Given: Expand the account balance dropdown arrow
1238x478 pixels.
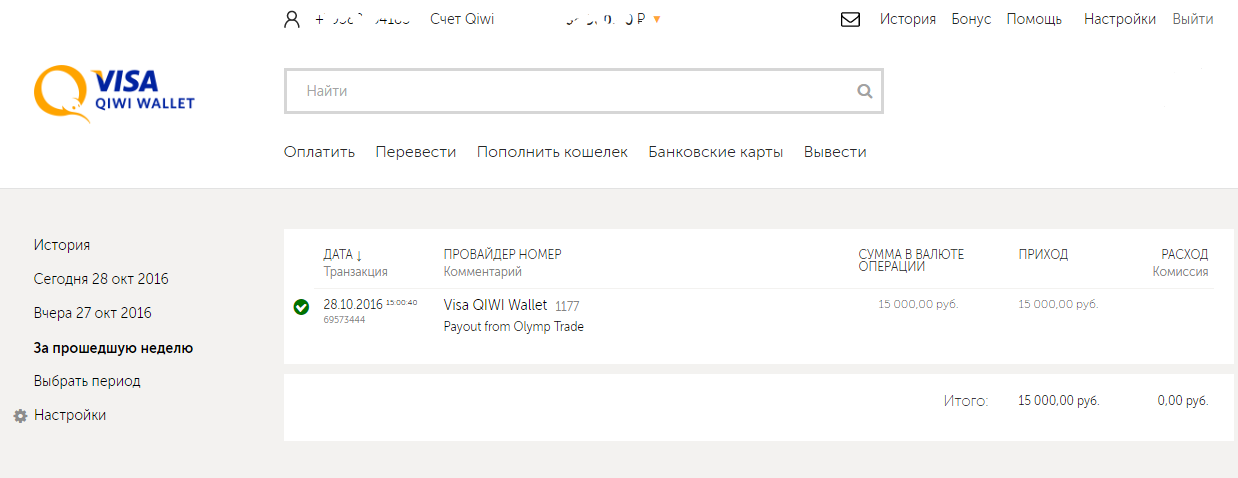Looking at the screenshot, I should (x=657, y=19).
